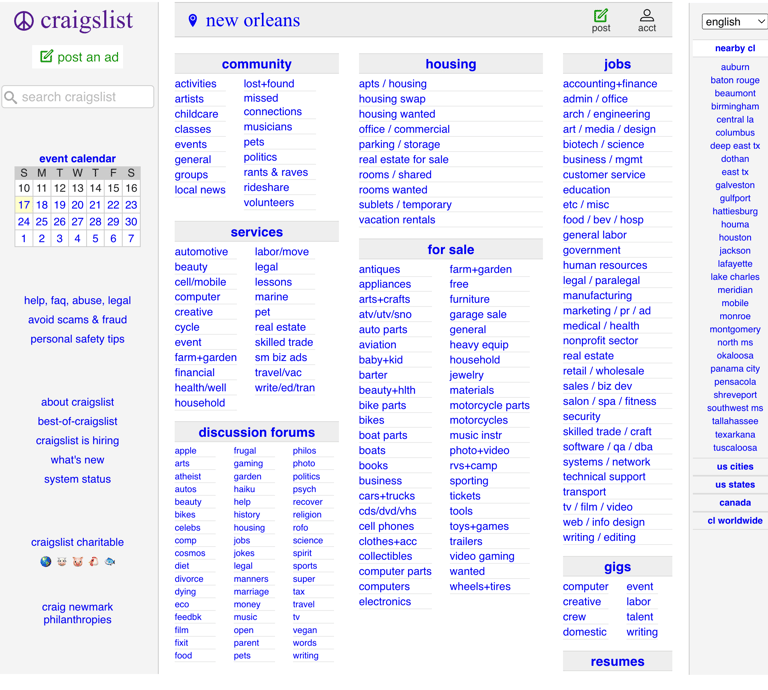Go to avoid scams & fraud page

[77, 320]
